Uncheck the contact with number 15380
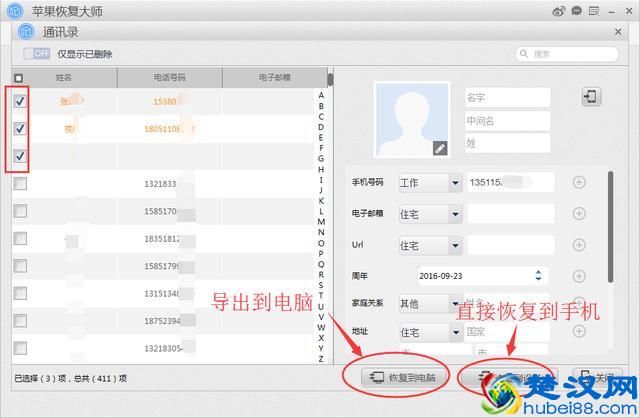 click(20, 101)
